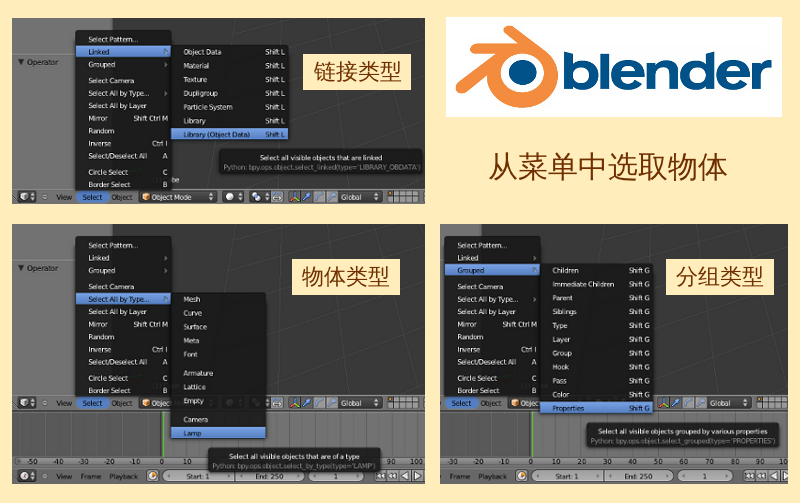Viewport: 800px width, 503px height.
Task: Enable translate manipulator arrow in 分组类型 screenshot
Action: pyautogui.click(x=676, y=403)
